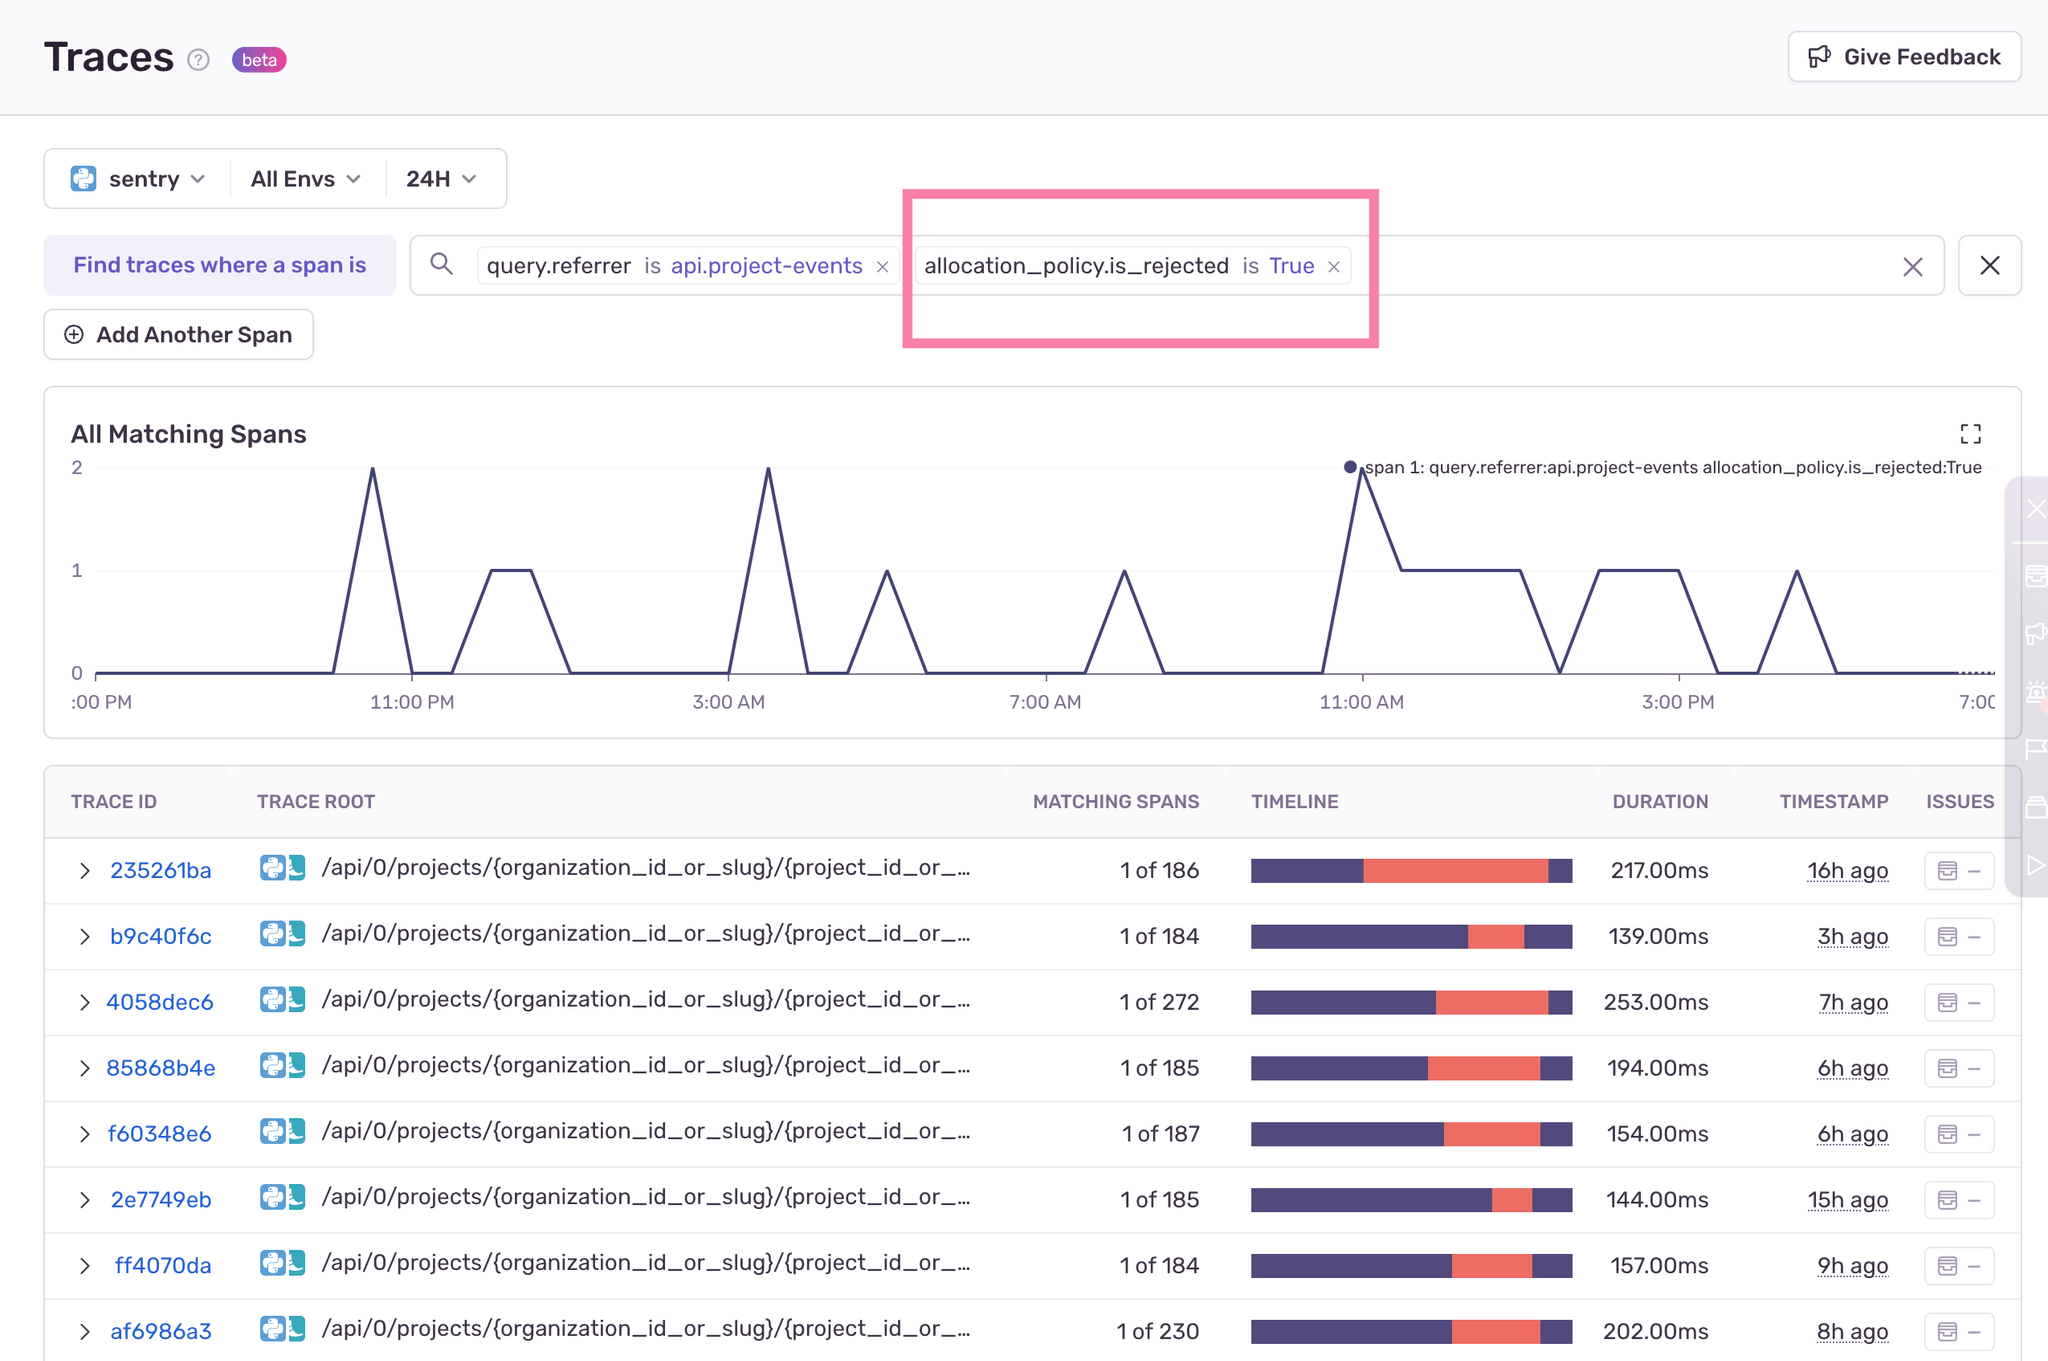Open trace f60348e6 details link
The width and height of the screenshot is (2048, 1361).
(x=159, y=1134)
